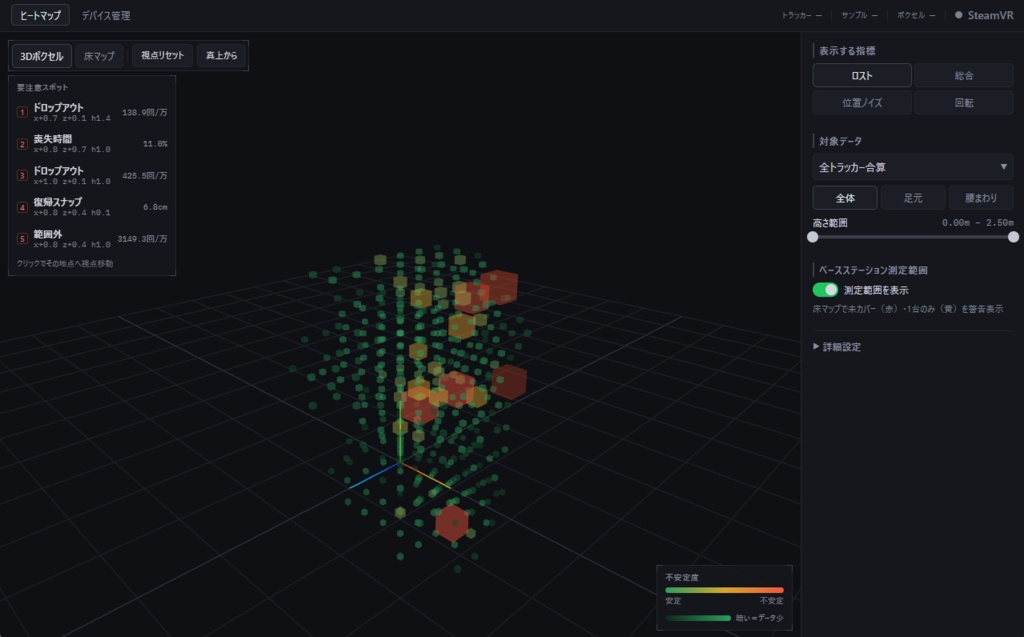Switch to the 床マップ view
1024x637 pixels.
[x=99, y=56]
